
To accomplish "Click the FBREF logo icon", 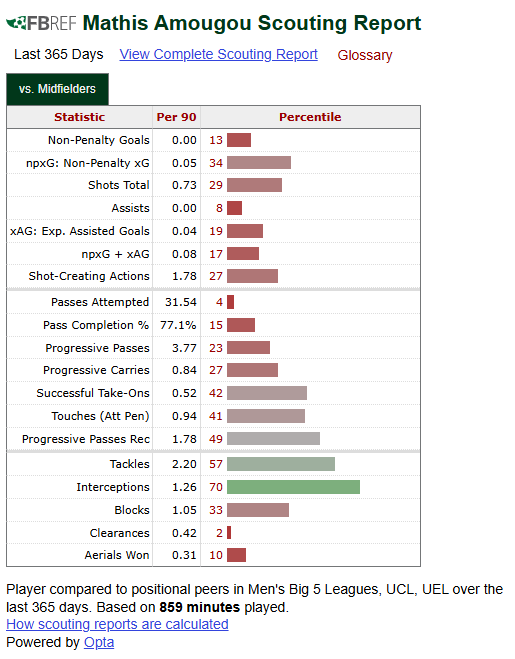I will click(41, 23).
